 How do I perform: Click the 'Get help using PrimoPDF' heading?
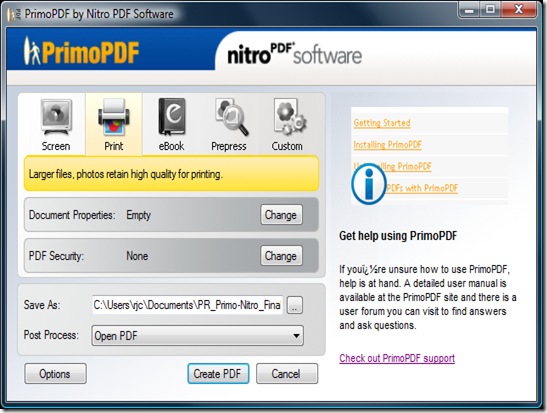click(398, 236)
